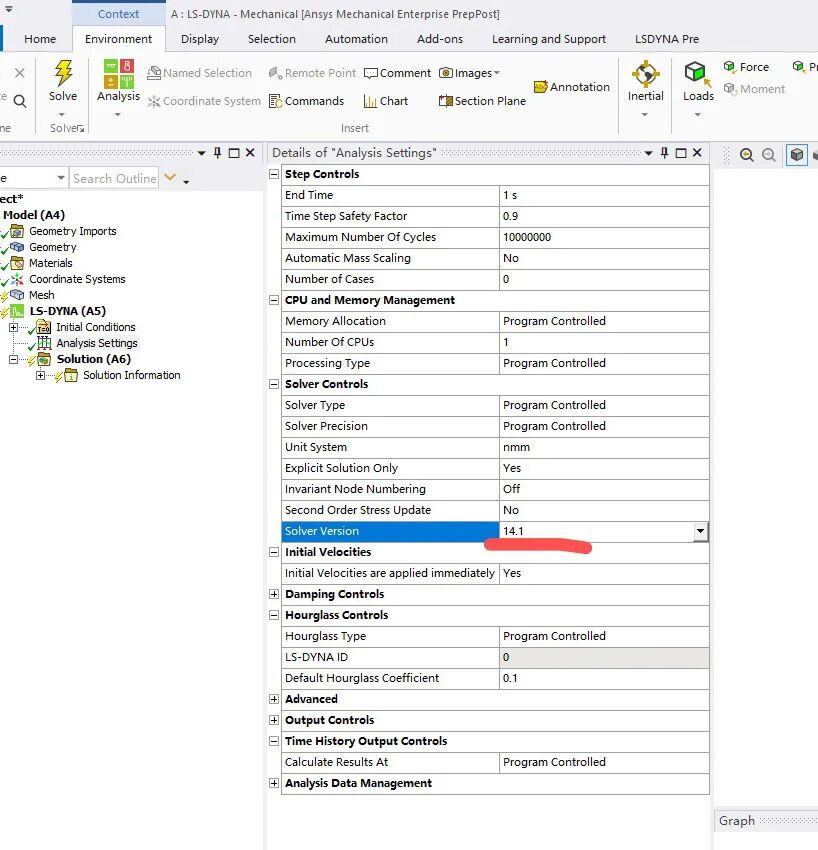Click the Number Of CPUs value
This screenshot has height=850, width=818.
[604, 342]
